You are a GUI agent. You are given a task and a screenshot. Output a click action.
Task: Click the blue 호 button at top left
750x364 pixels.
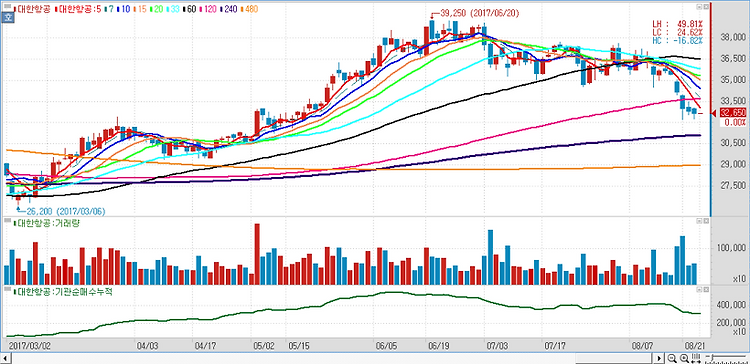click(x=8, y=17)
